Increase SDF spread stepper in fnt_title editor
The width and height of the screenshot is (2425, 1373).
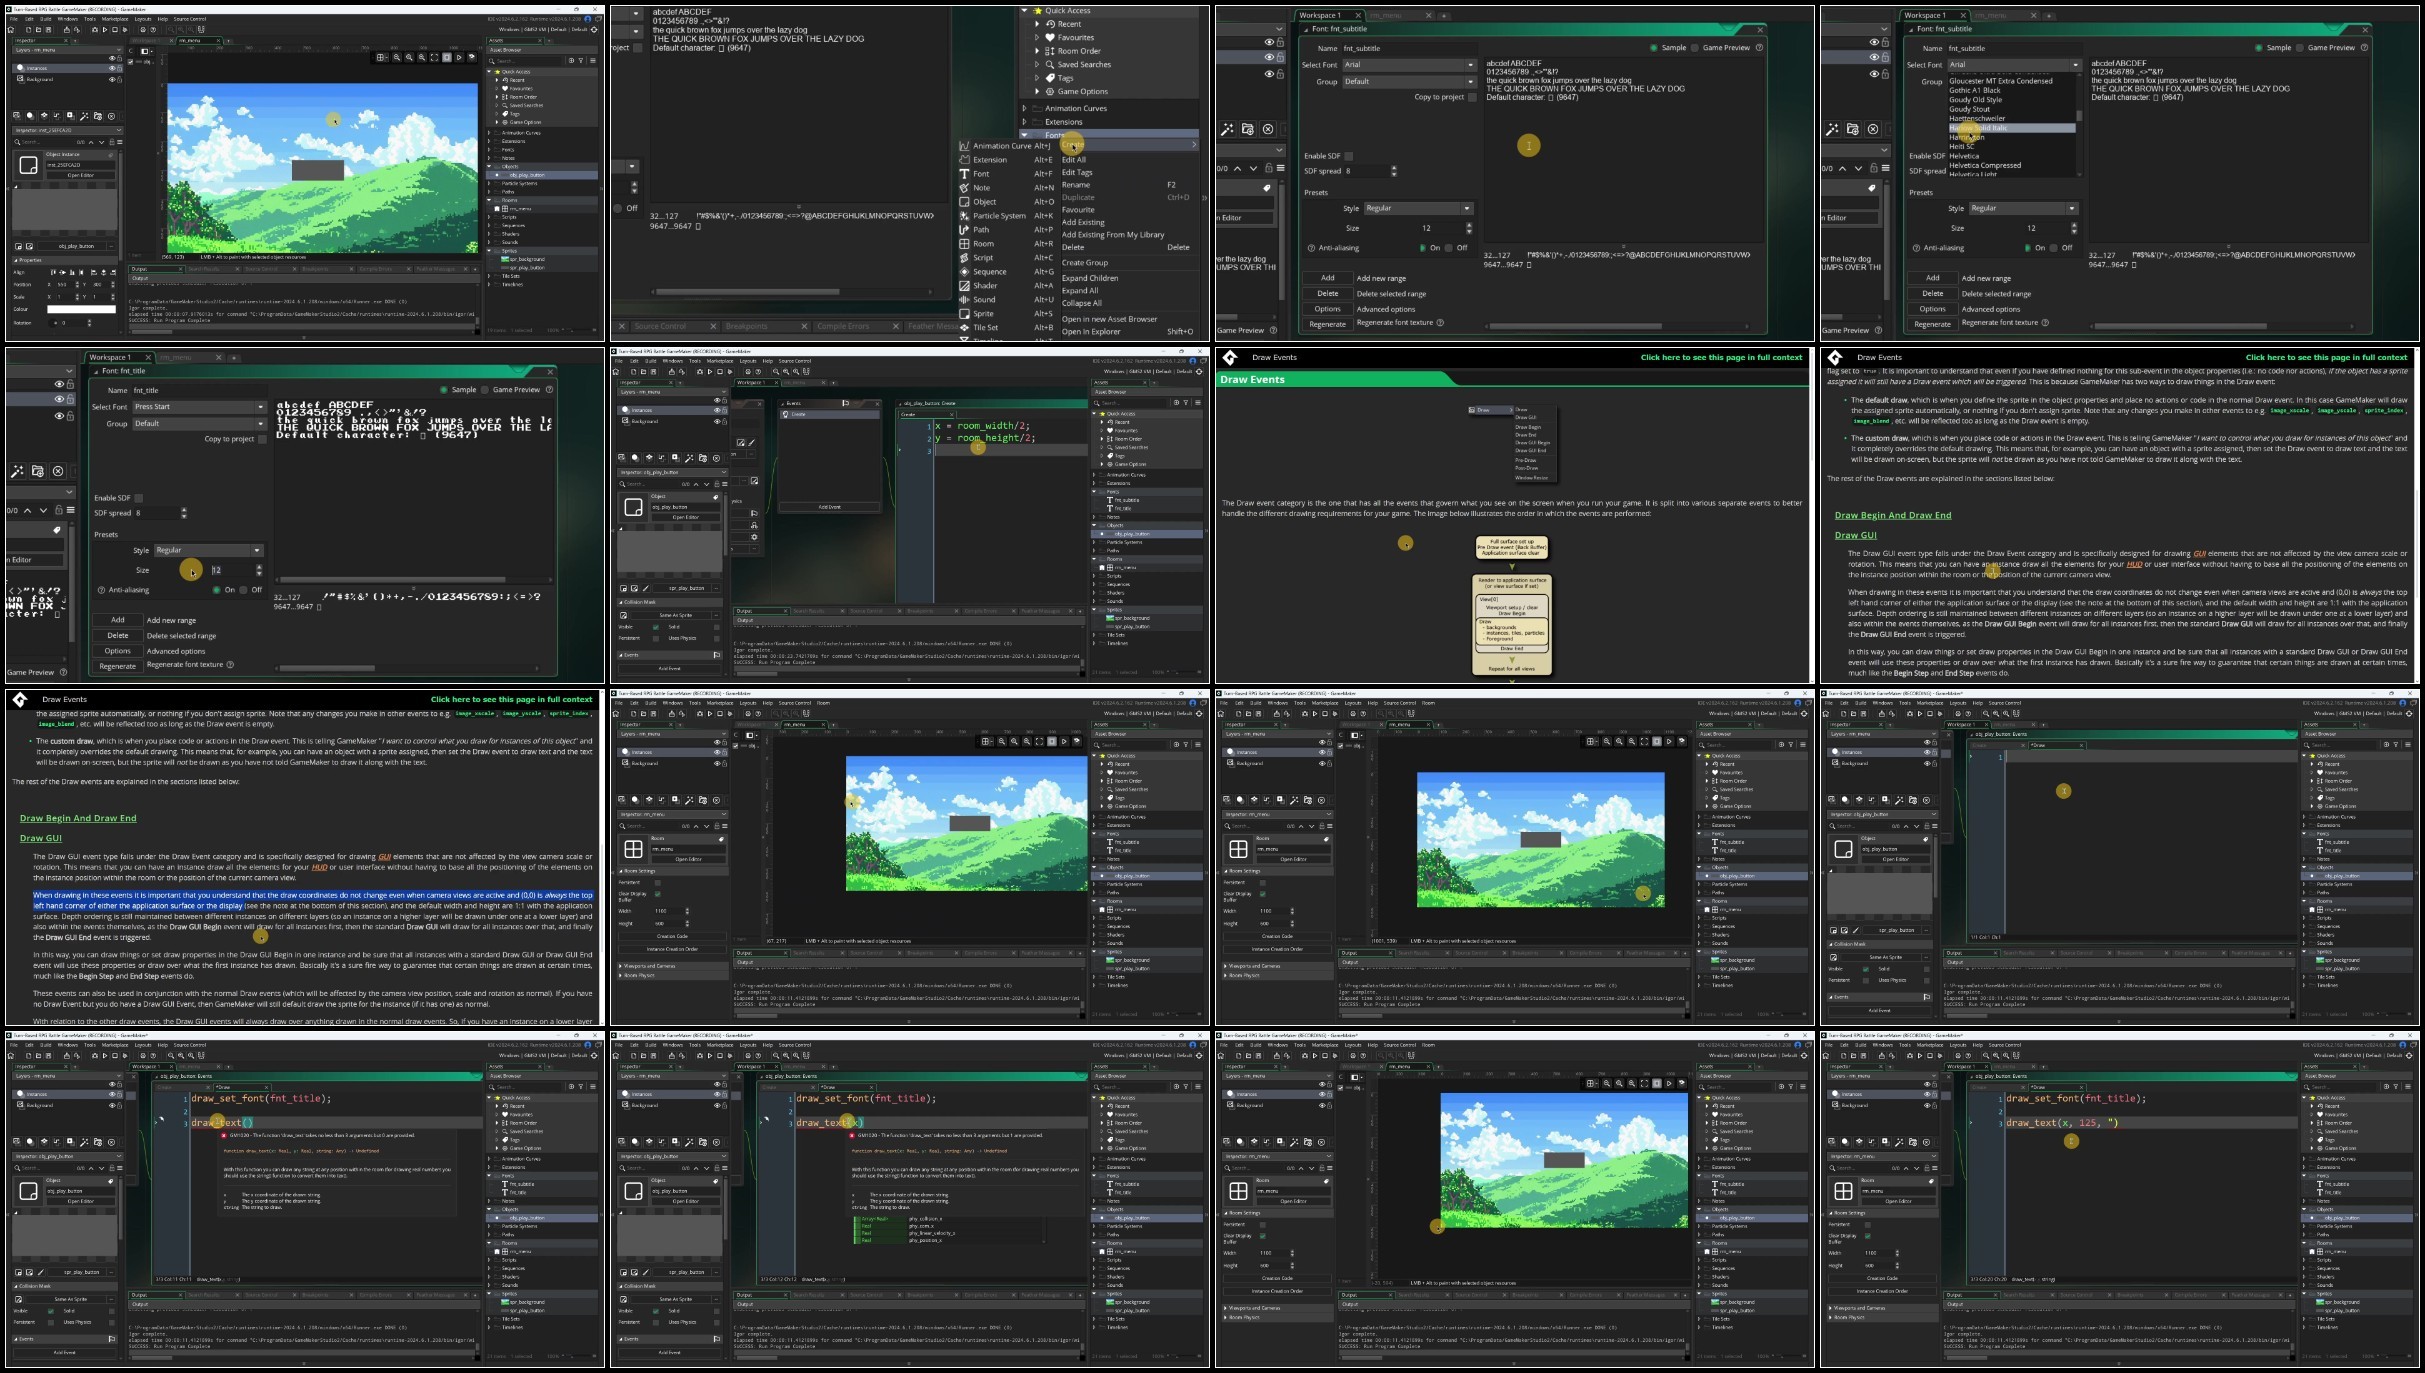pyautogui.click(x=184, y=510)
